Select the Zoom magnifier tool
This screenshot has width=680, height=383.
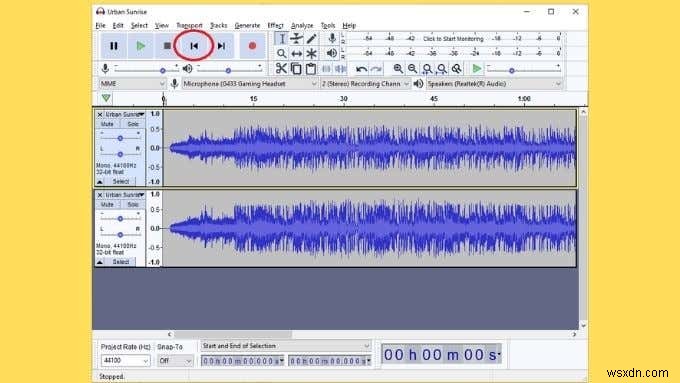(281, 53)
